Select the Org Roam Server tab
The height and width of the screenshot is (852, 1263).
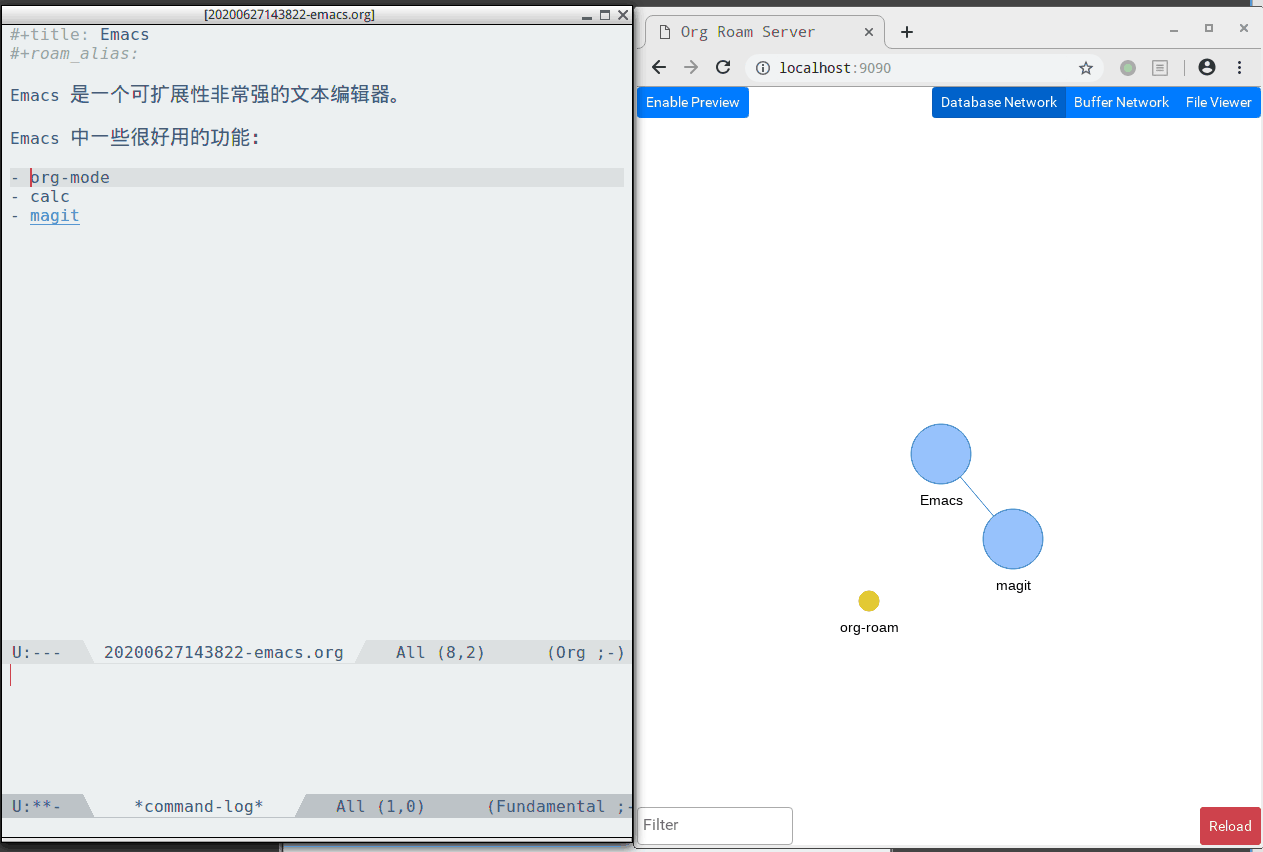764,32
